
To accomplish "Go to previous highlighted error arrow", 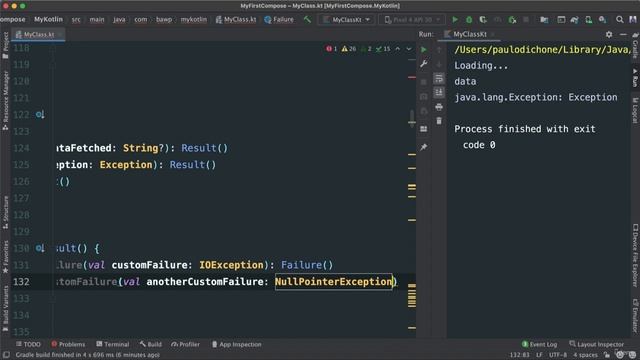I will coord(398,49).
